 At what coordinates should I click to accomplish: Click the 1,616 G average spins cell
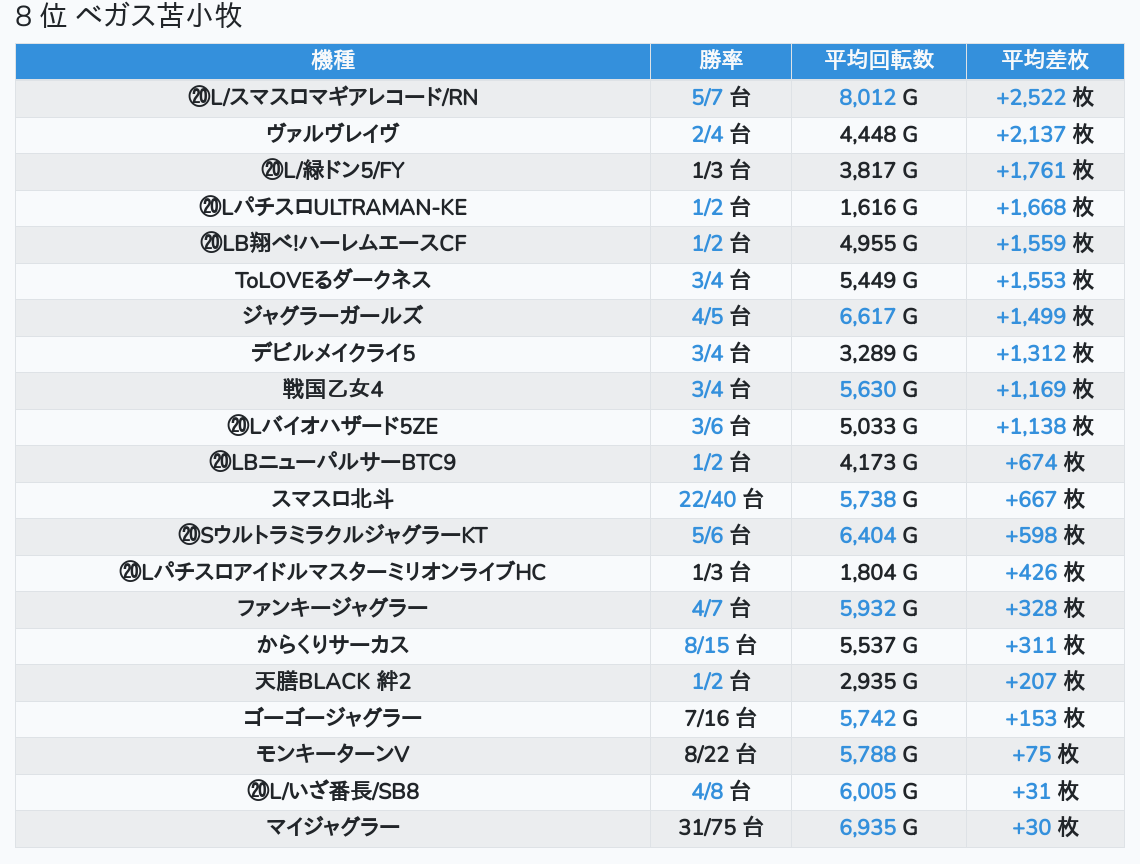tap(878, 207)
